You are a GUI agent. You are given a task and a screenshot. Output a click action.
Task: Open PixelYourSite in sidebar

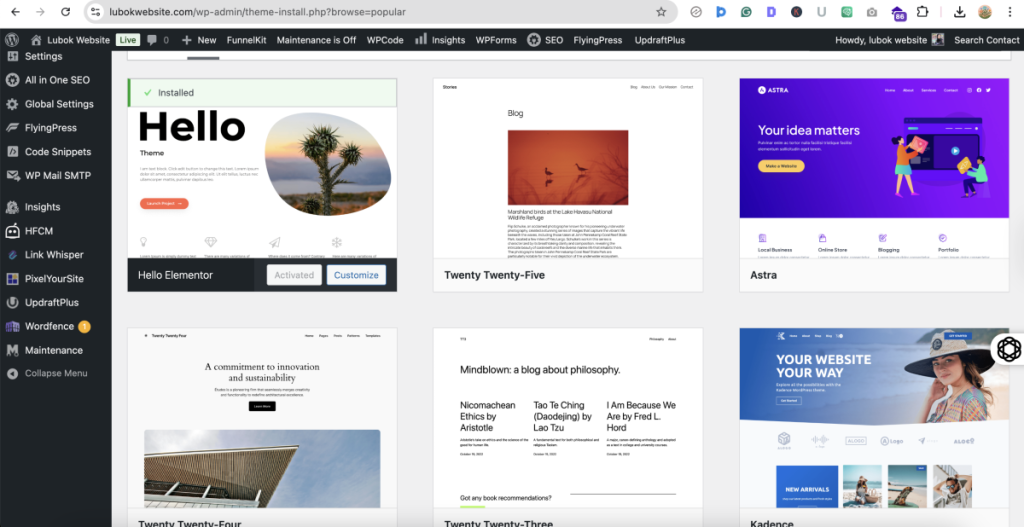point(56,278)
